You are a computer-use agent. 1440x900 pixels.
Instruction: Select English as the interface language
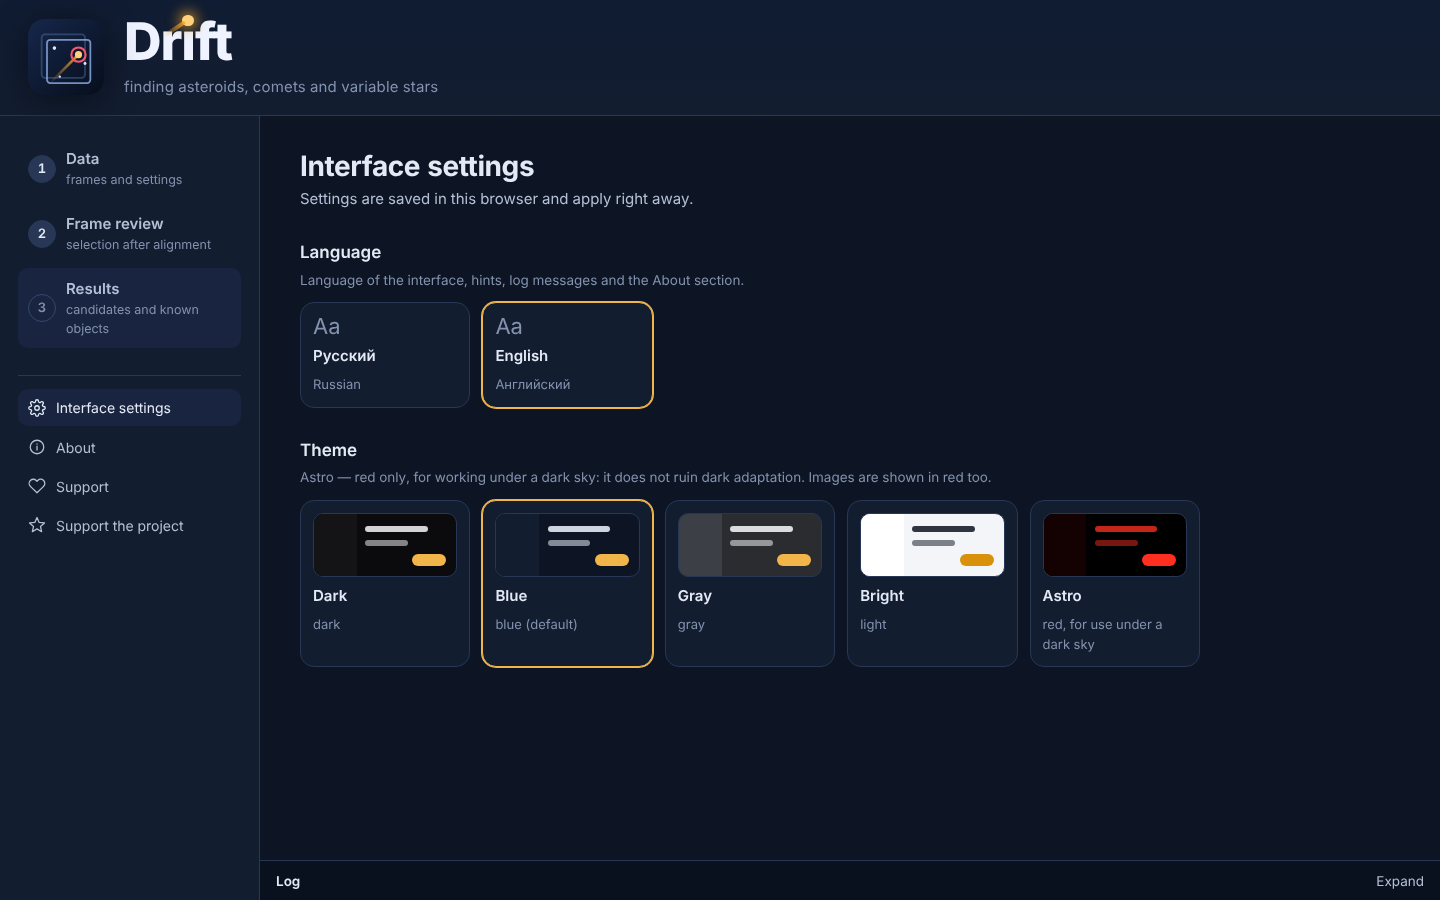pos(567,355)
